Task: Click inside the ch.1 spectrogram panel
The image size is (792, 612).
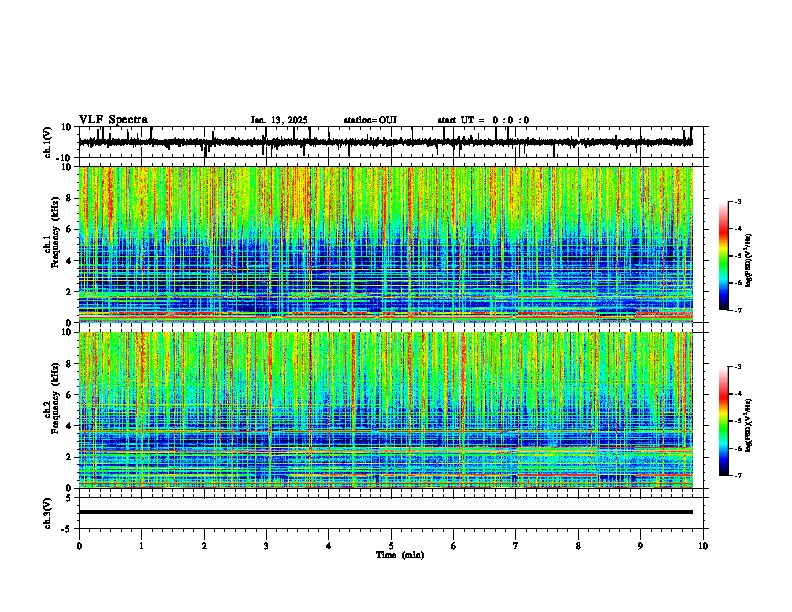Action: point(386,244)
